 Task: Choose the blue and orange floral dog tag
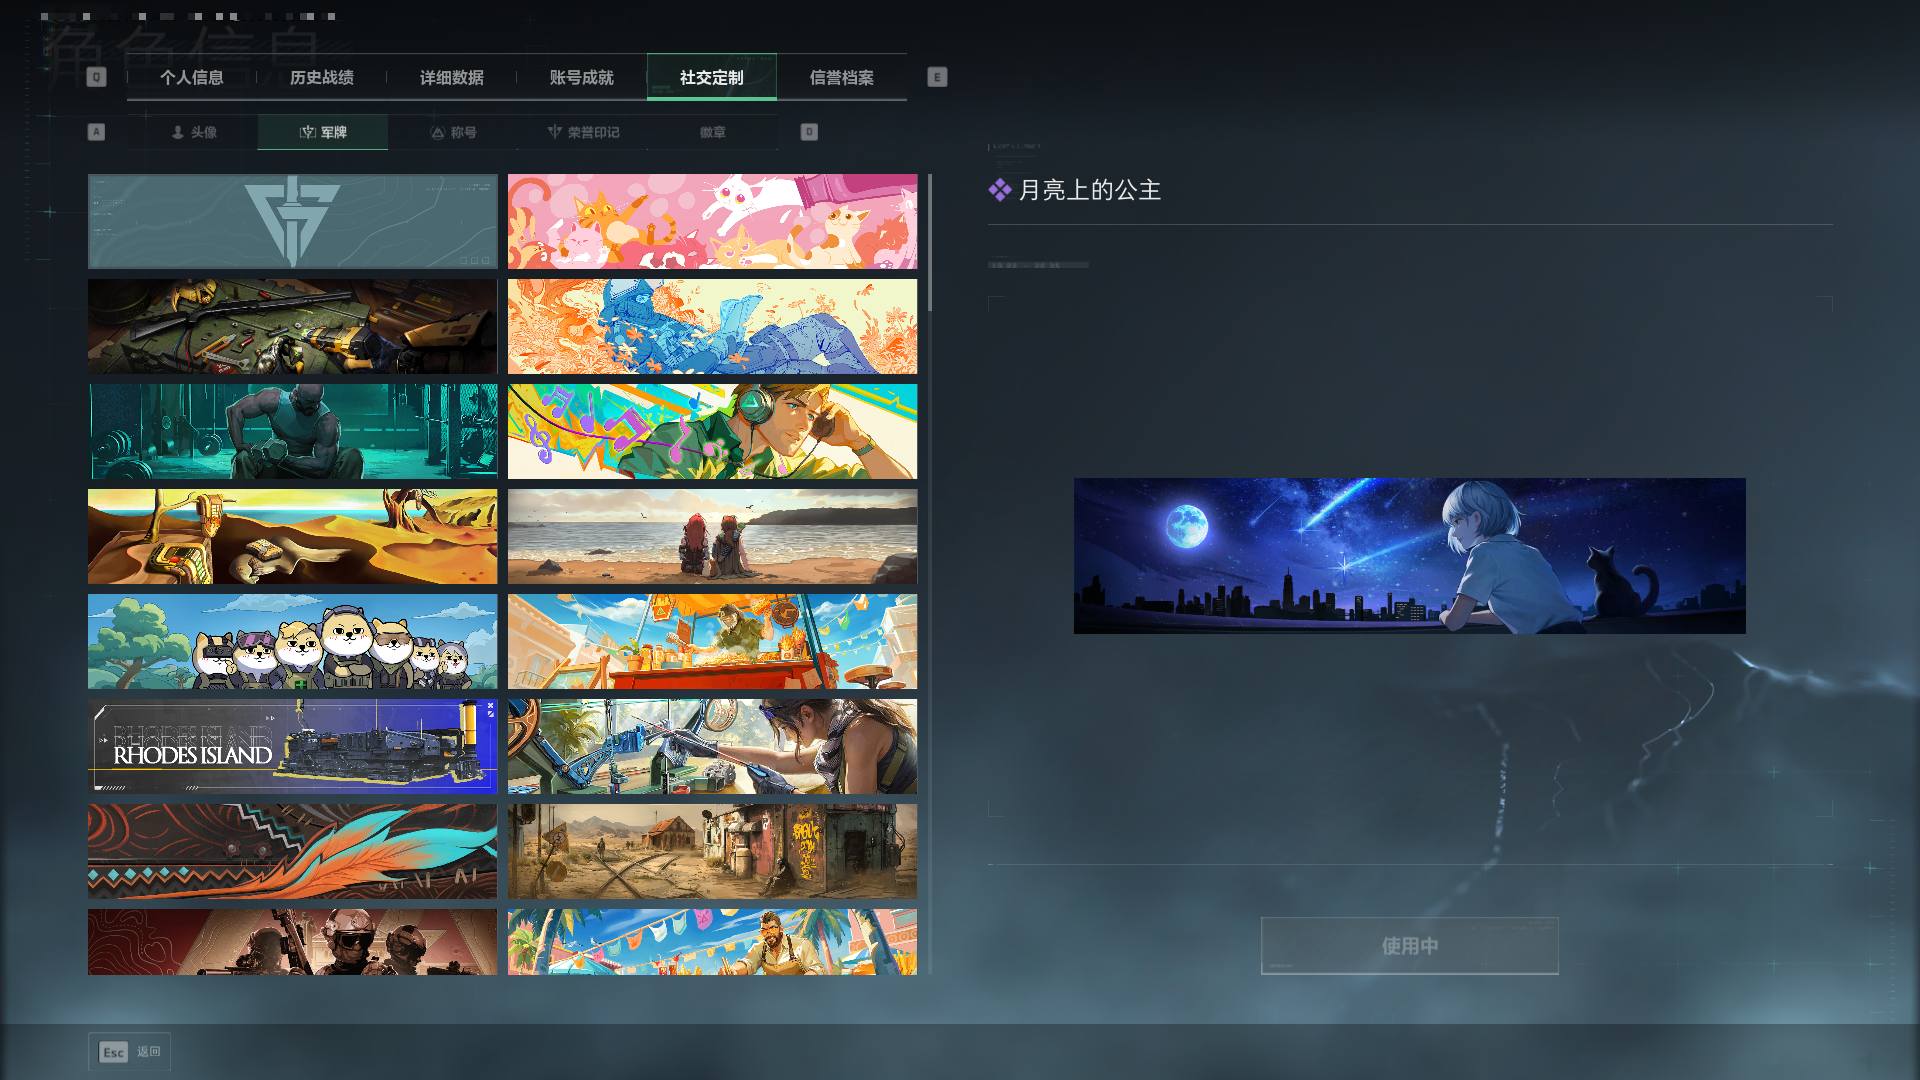click(x=712, y=327)
